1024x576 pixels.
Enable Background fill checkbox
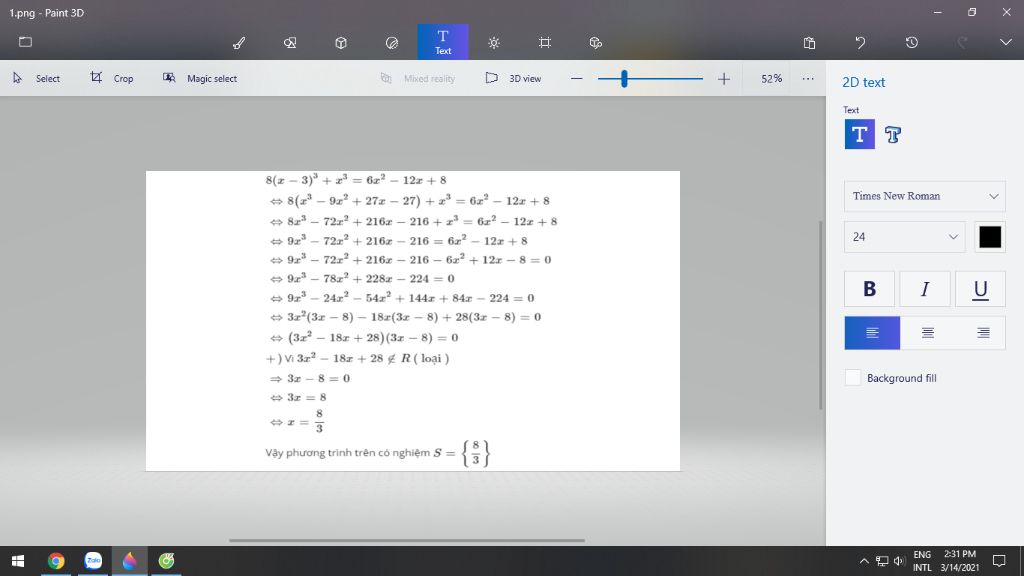(x=853, y=377)
